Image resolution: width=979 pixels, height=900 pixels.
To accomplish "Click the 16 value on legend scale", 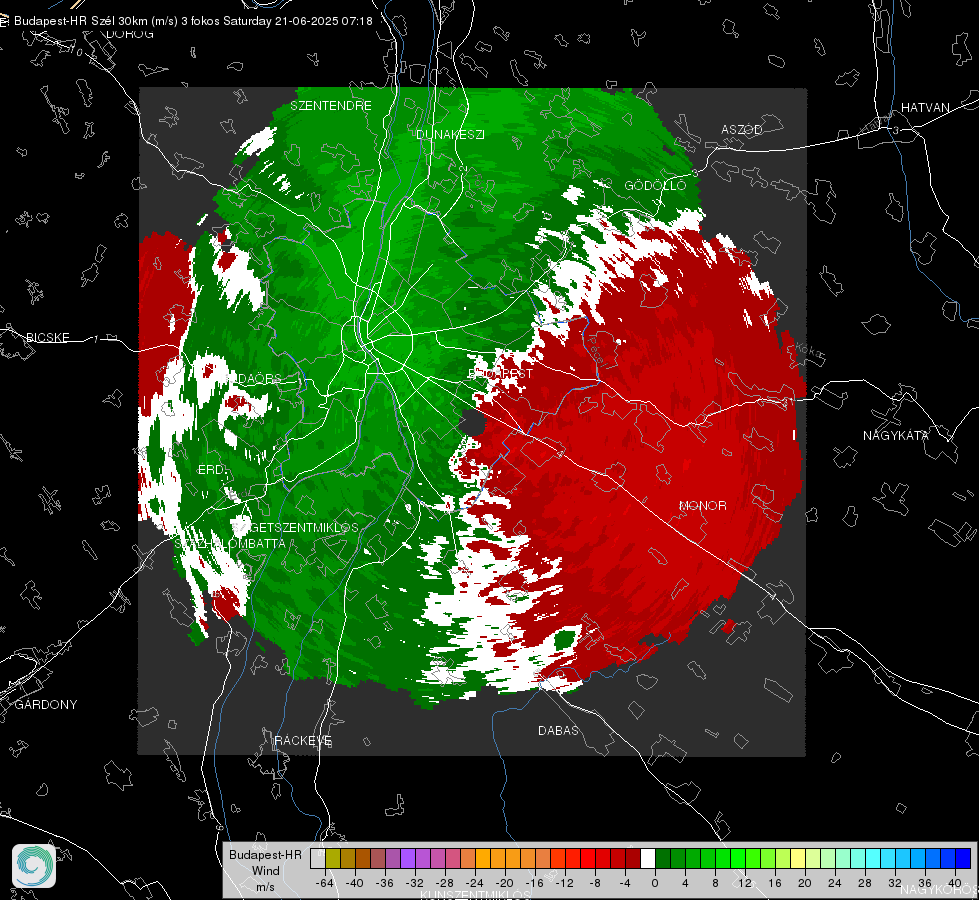I will click(775, 883).
